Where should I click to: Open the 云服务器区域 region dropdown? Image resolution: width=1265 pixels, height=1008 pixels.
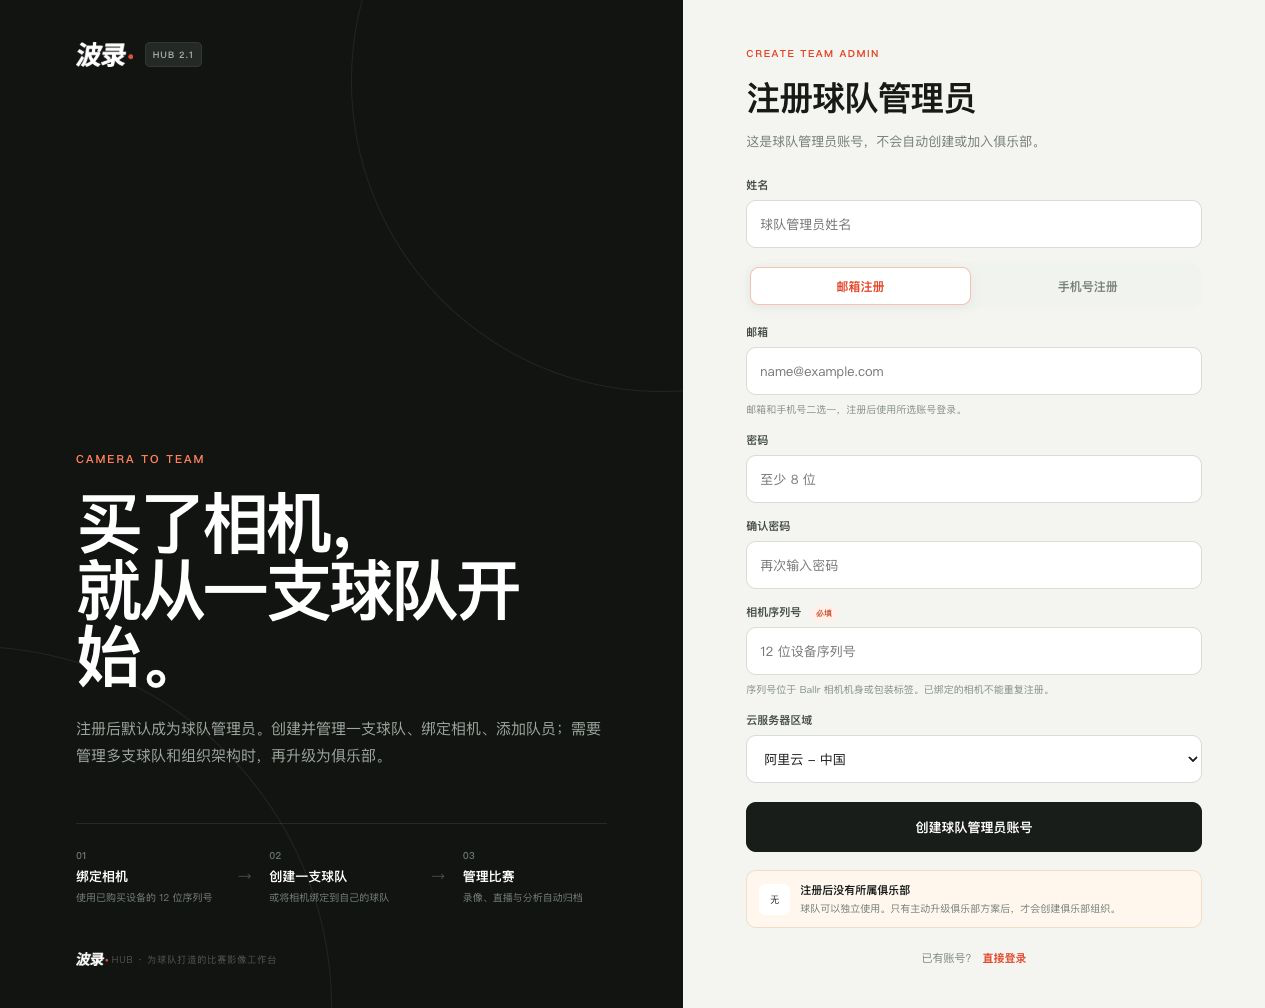[973, 759]
